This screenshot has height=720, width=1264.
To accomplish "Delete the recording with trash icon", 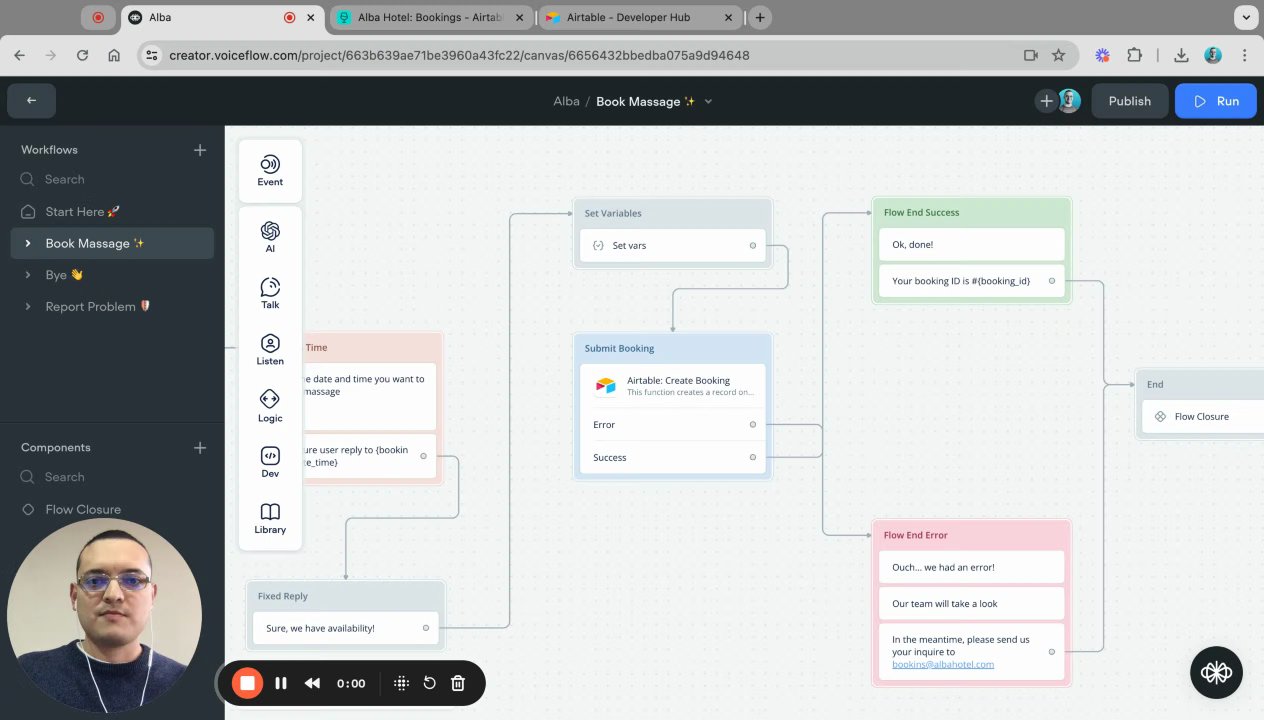I will point(458,683).
